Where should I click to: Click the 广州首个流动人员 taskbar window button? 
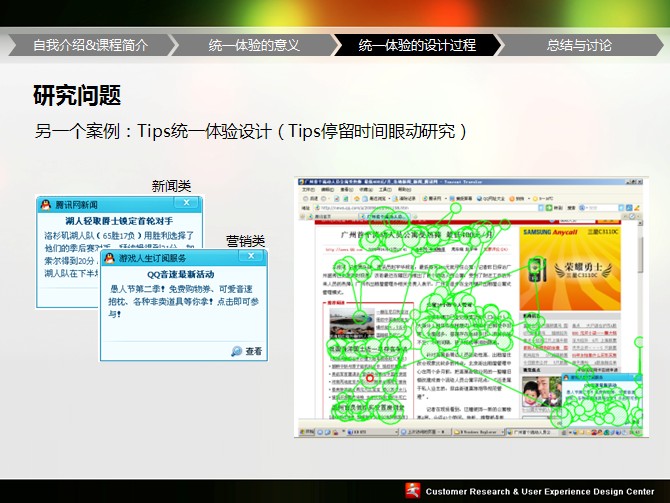(532, 432)
